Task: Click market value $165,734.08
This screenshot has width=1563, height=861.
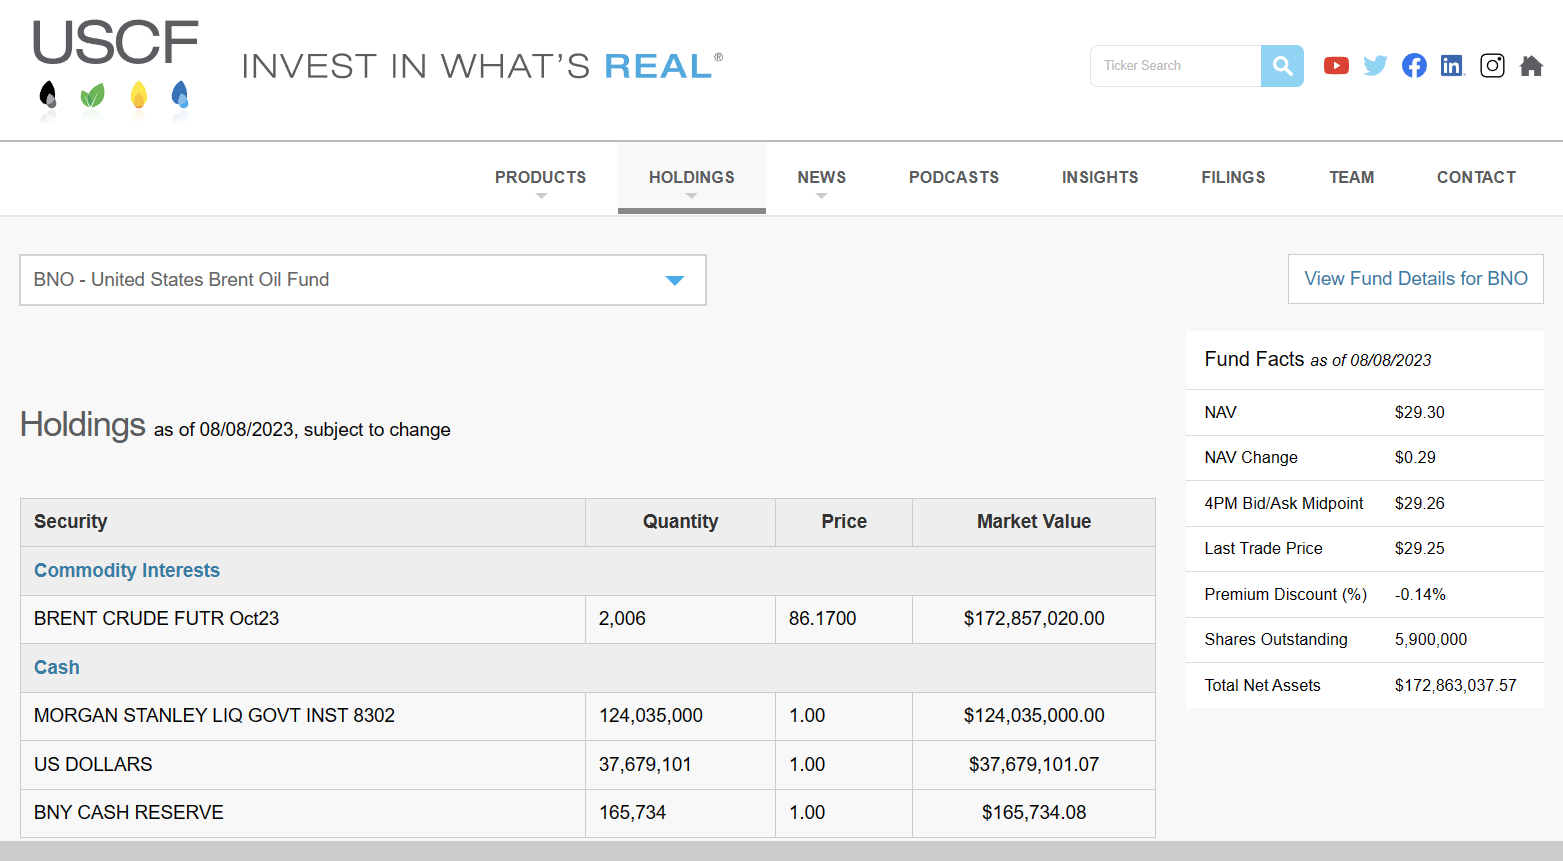Action: (x=1034, y=813)
